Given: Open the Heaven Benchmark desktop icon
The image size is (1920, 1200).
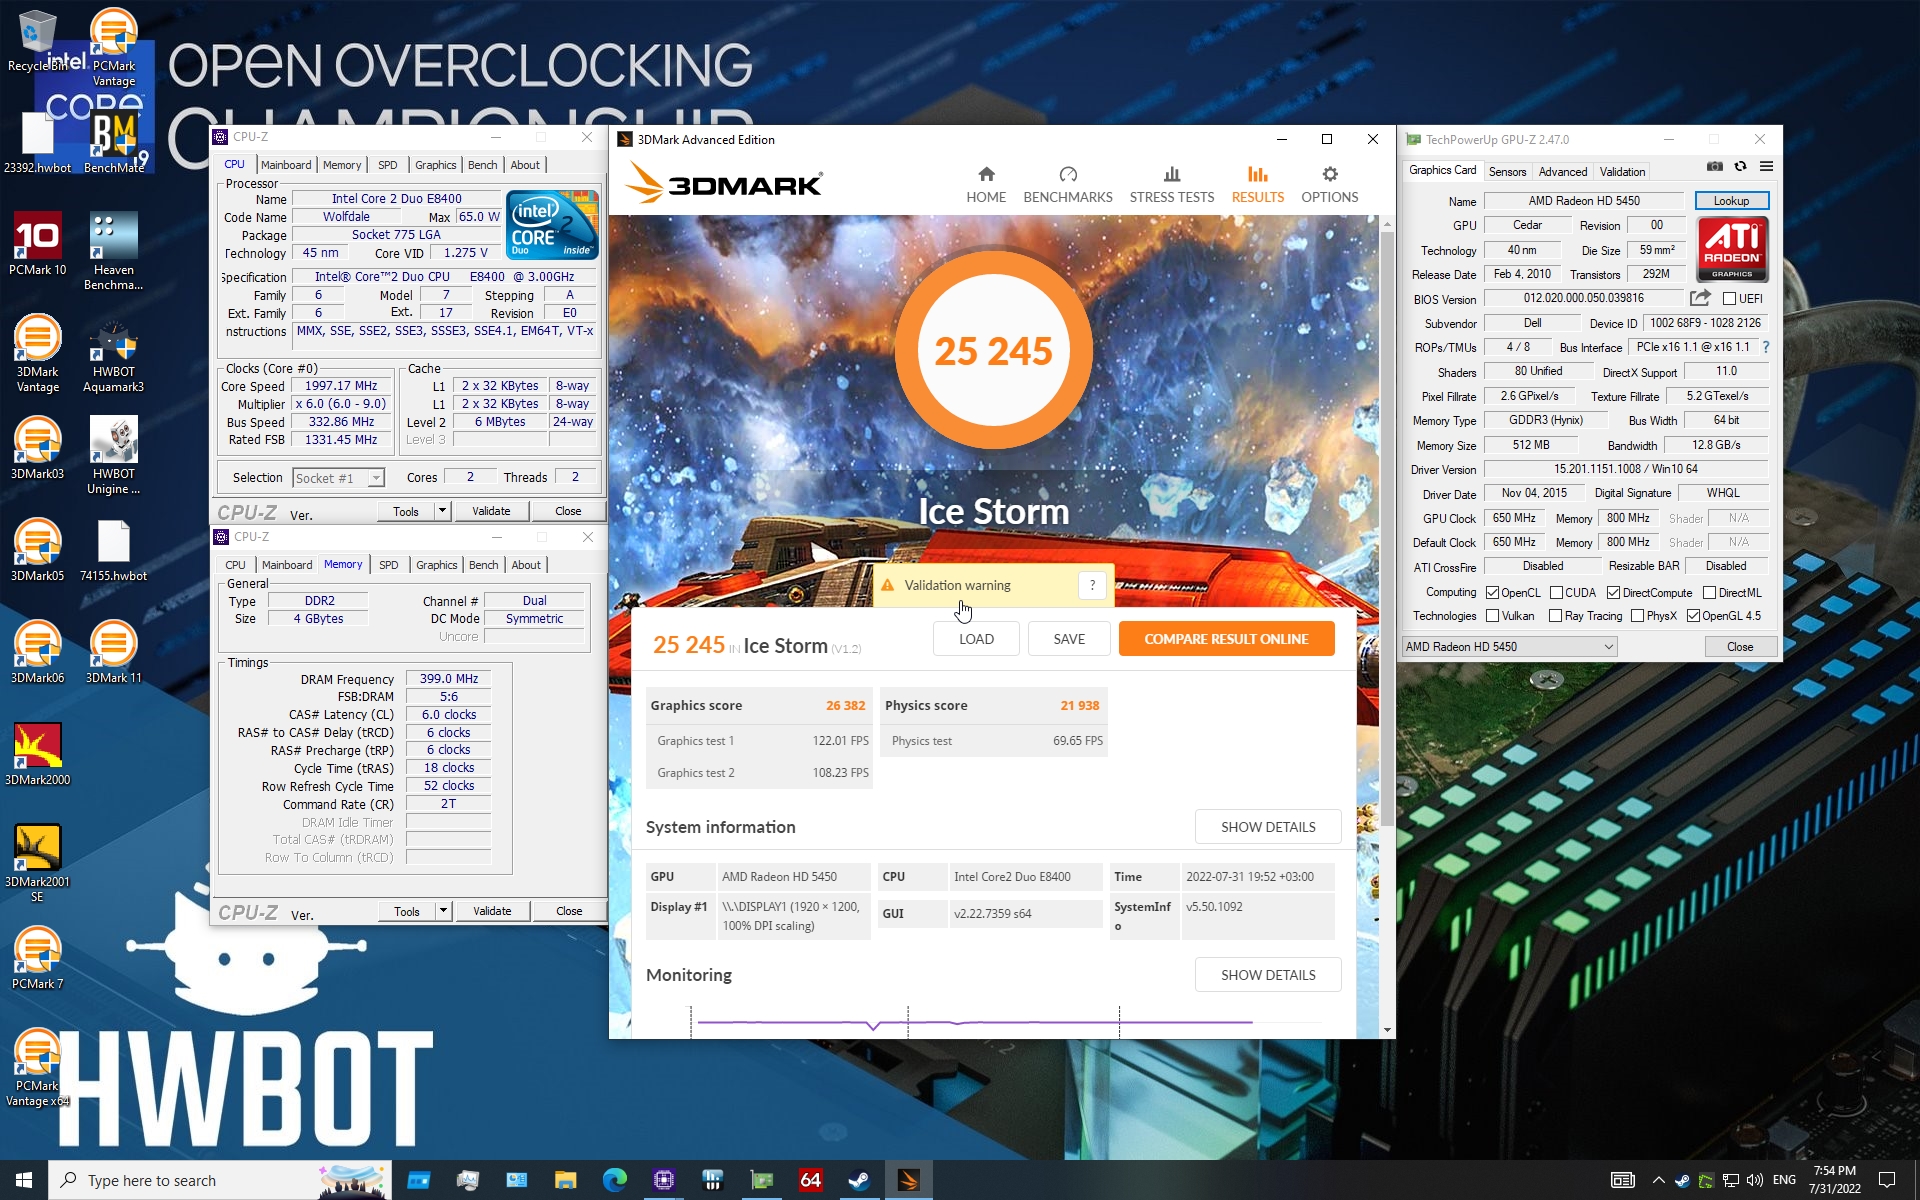Looking at the screenshot, I should [113, 252].
